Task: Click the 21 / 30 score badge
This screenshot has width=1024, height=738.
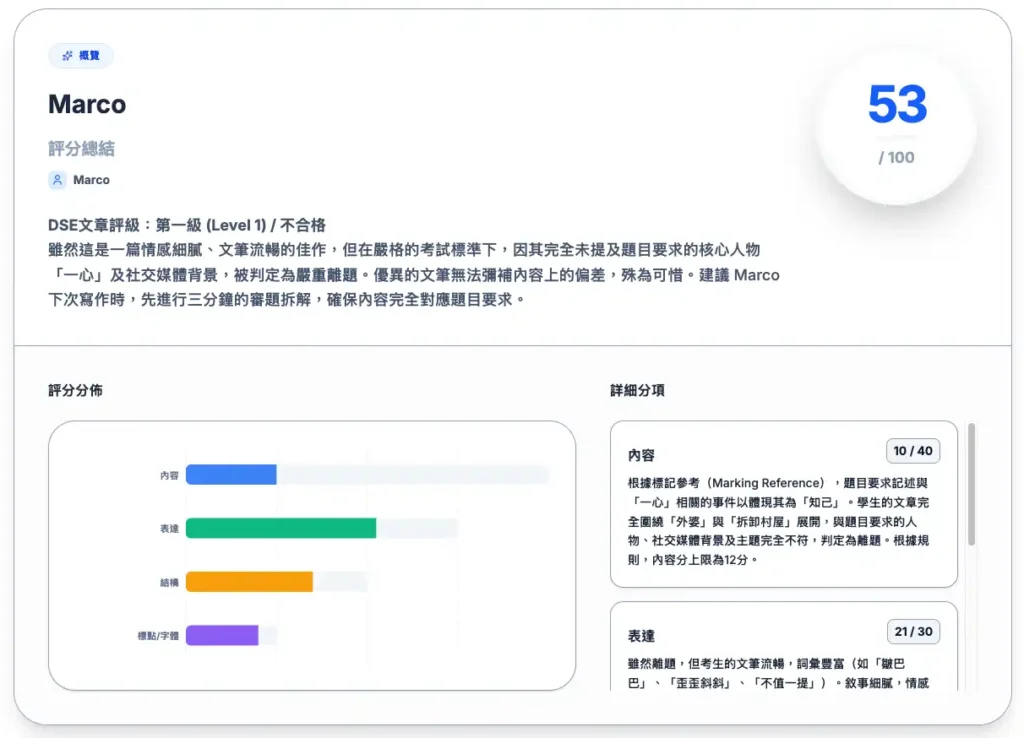Action: pos(912,632)
